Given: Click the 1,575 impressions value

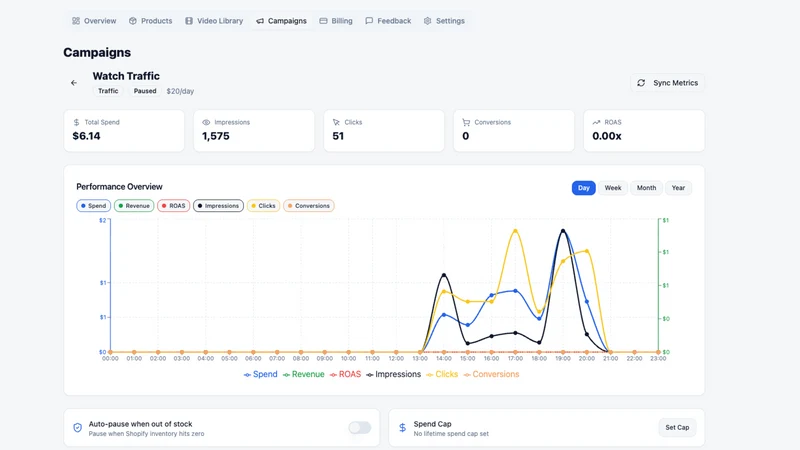Looking at the screenshot, I should [216, 136].
